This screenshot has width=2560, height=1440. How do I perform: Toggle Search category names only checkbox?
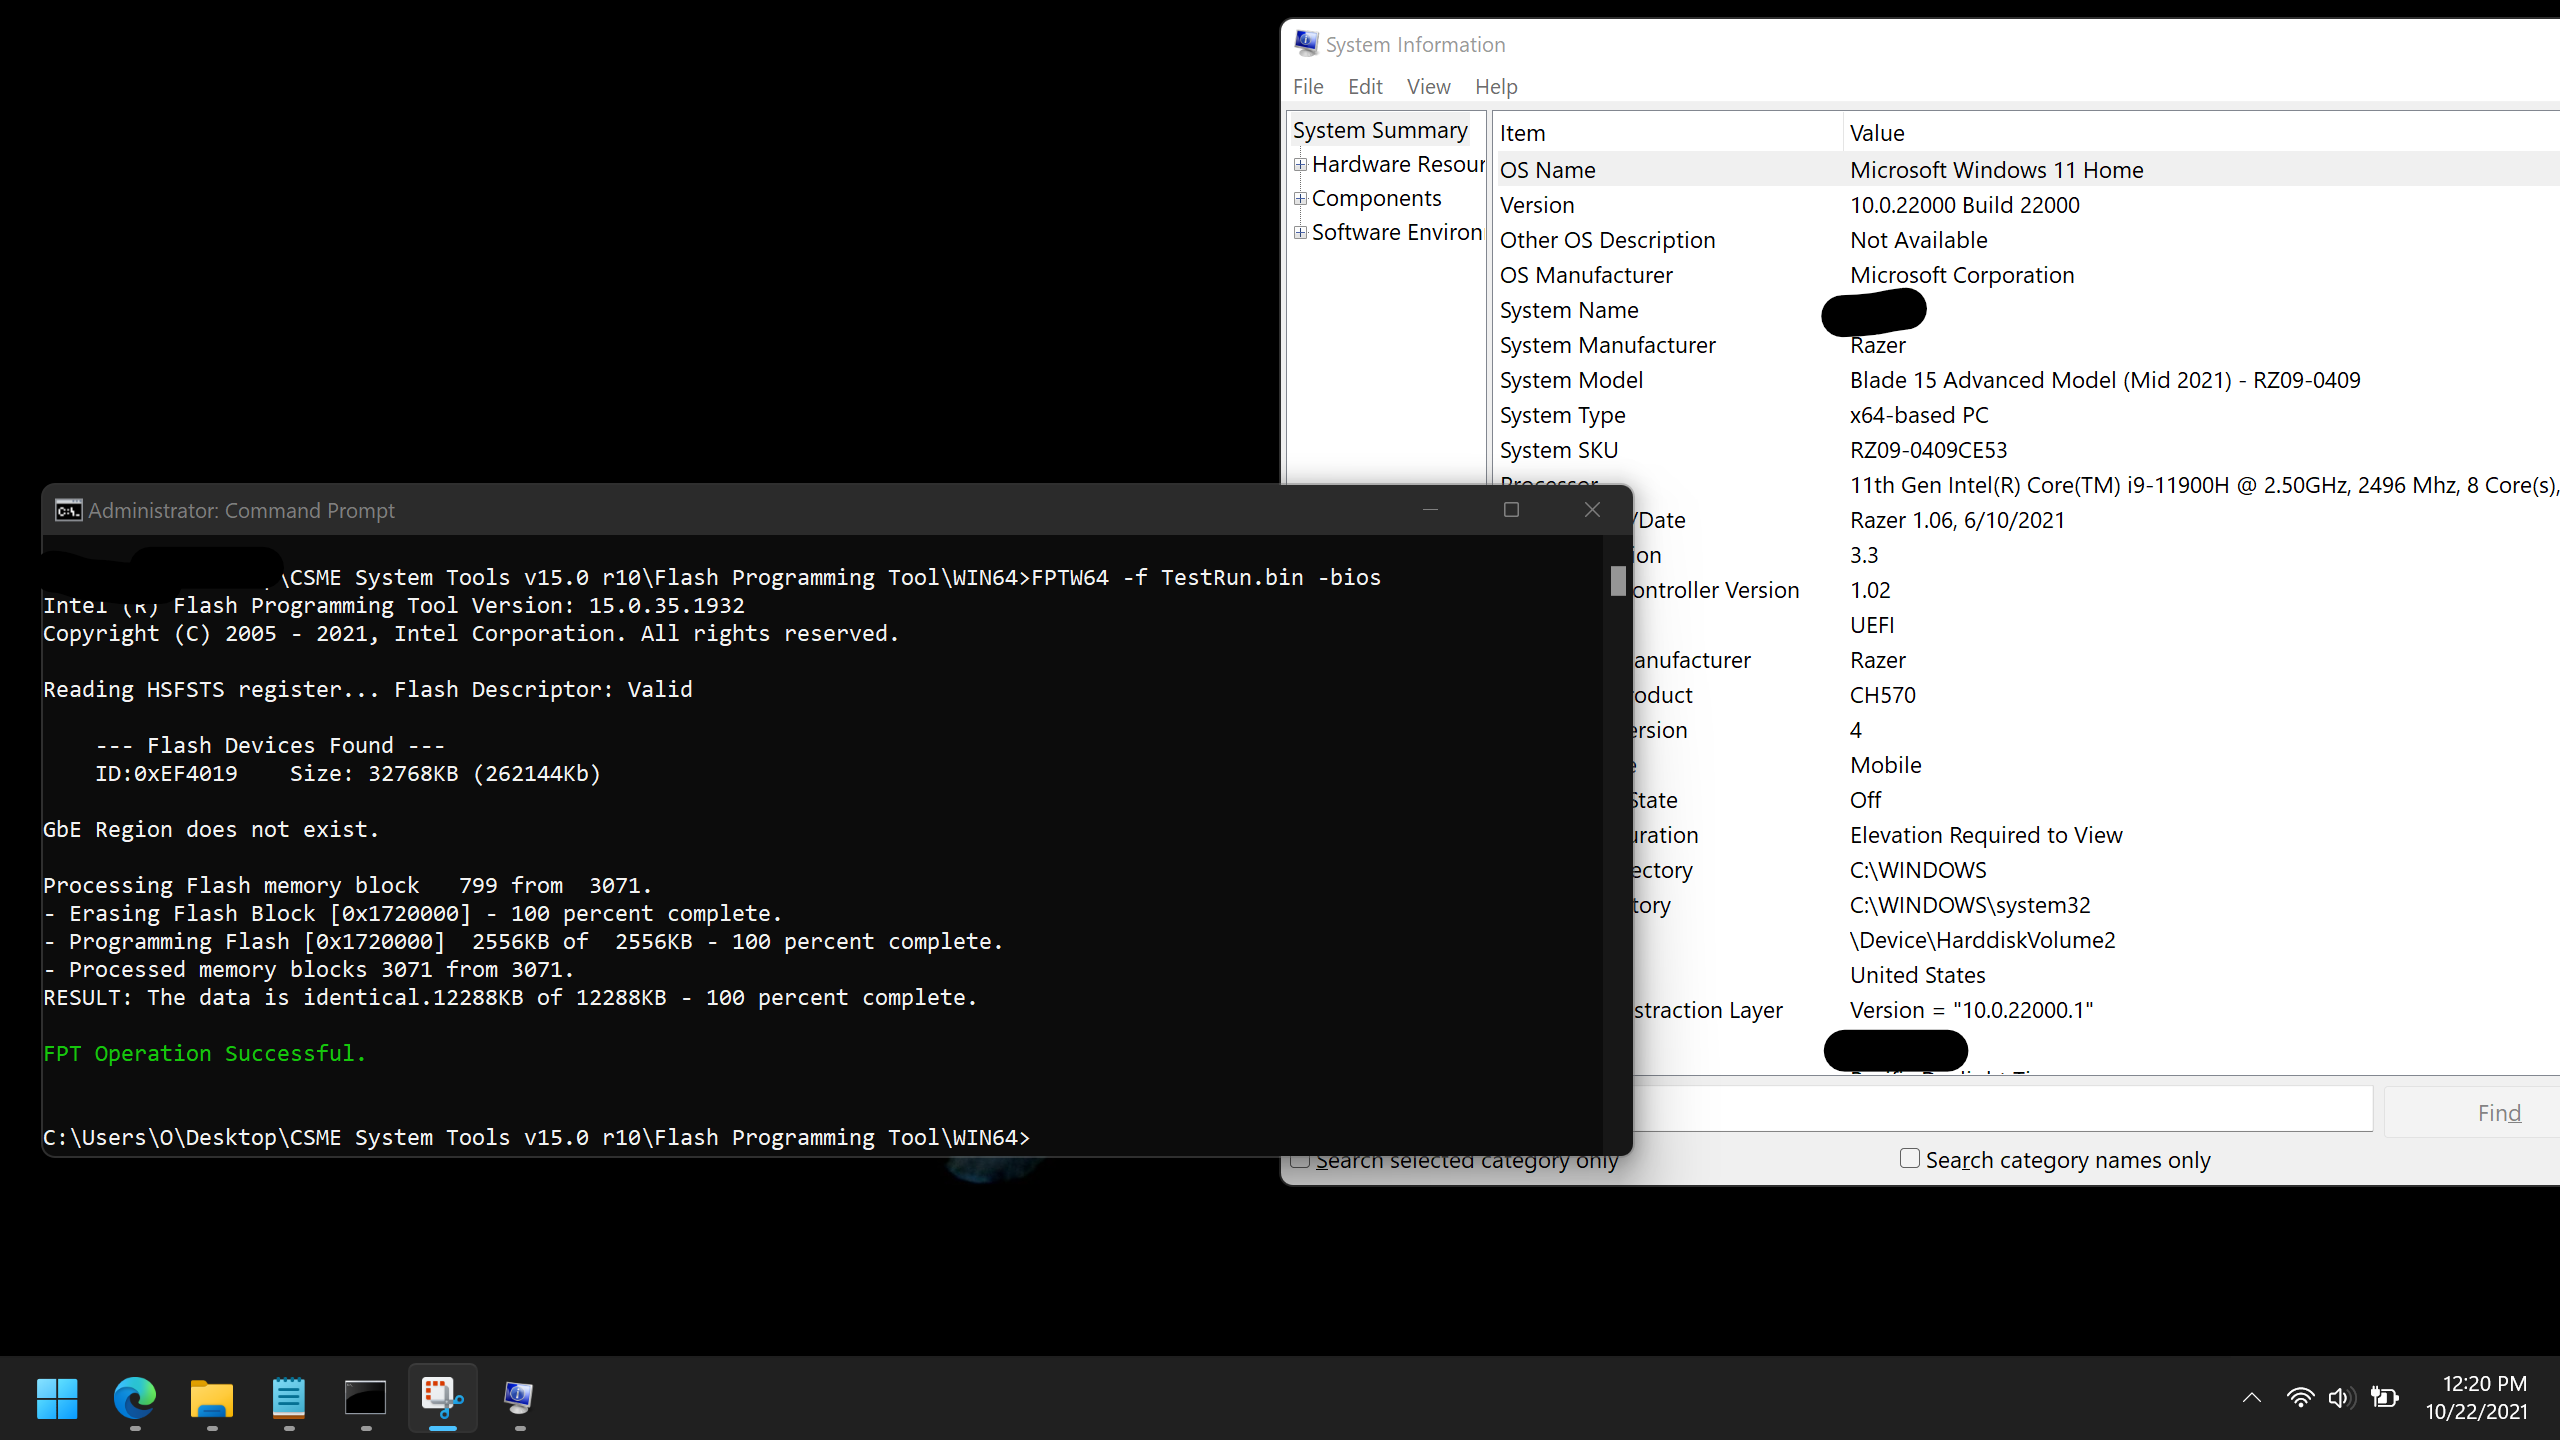tap(1910, 1158)
